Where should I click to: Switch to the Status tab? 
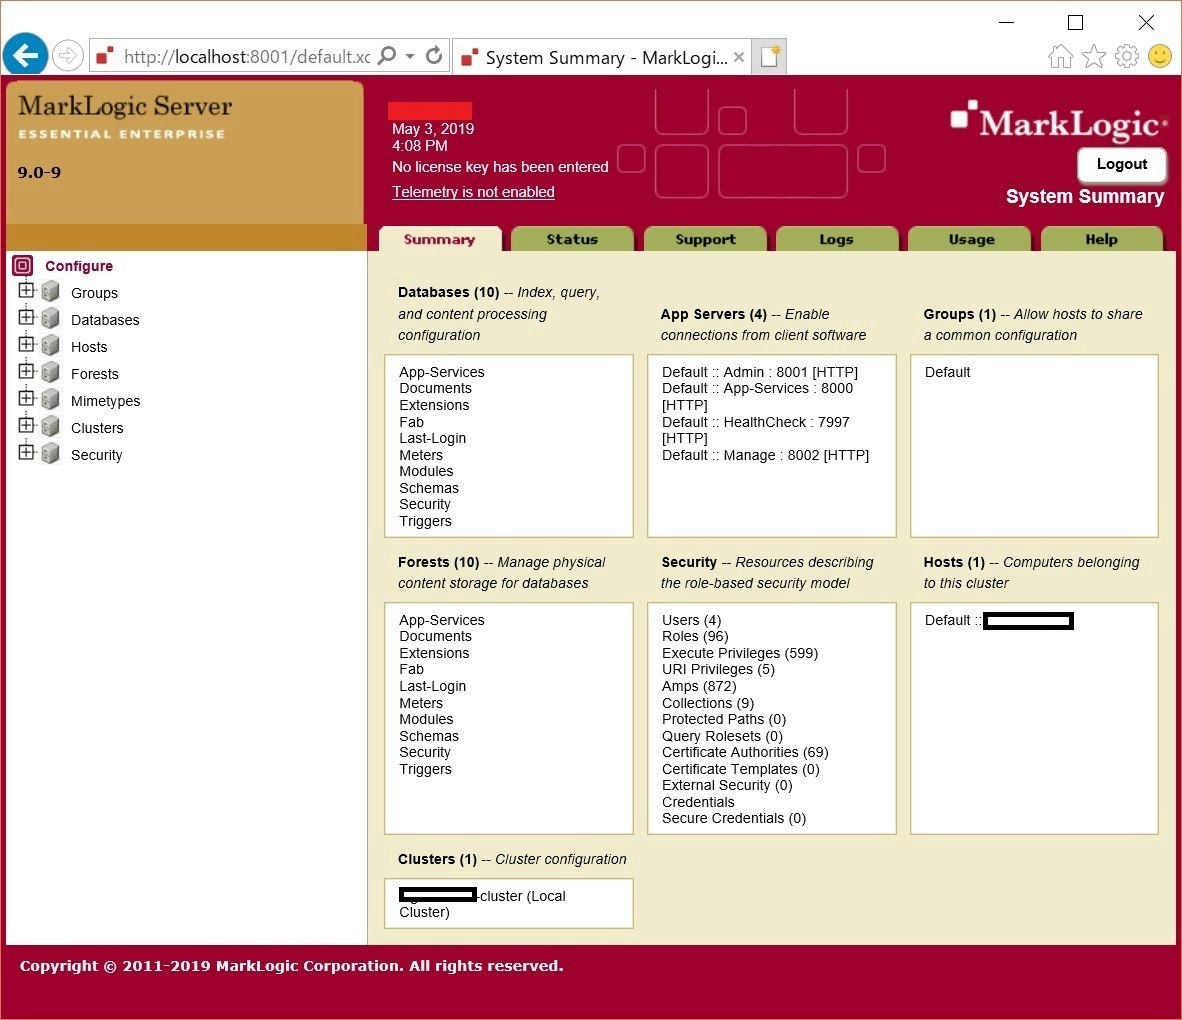click(572, 239)
